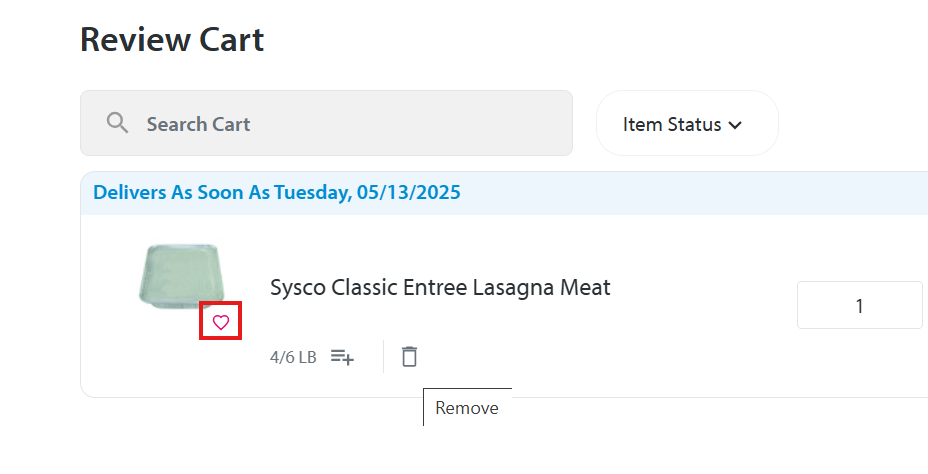Click the Remove tooltip label

point(467,408)
